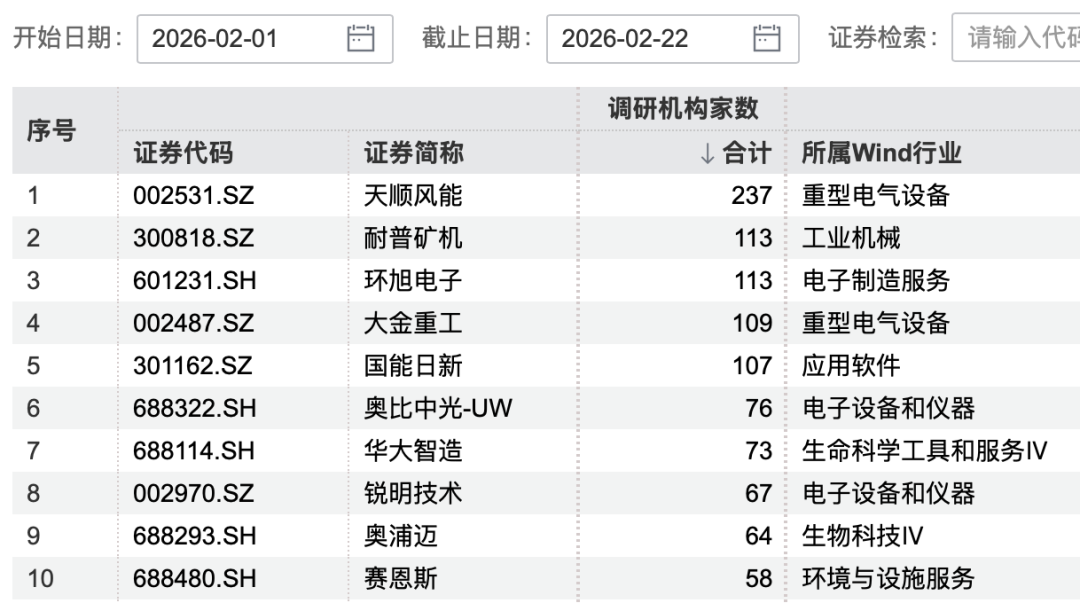Click the 应用软件 industry label
1080x603 pixels.
click(x=843, y=366)
